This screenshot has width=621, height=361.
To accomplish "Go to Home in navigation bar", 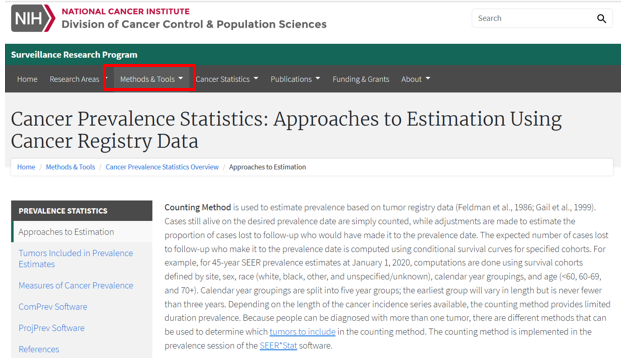I will coord(27,79).
